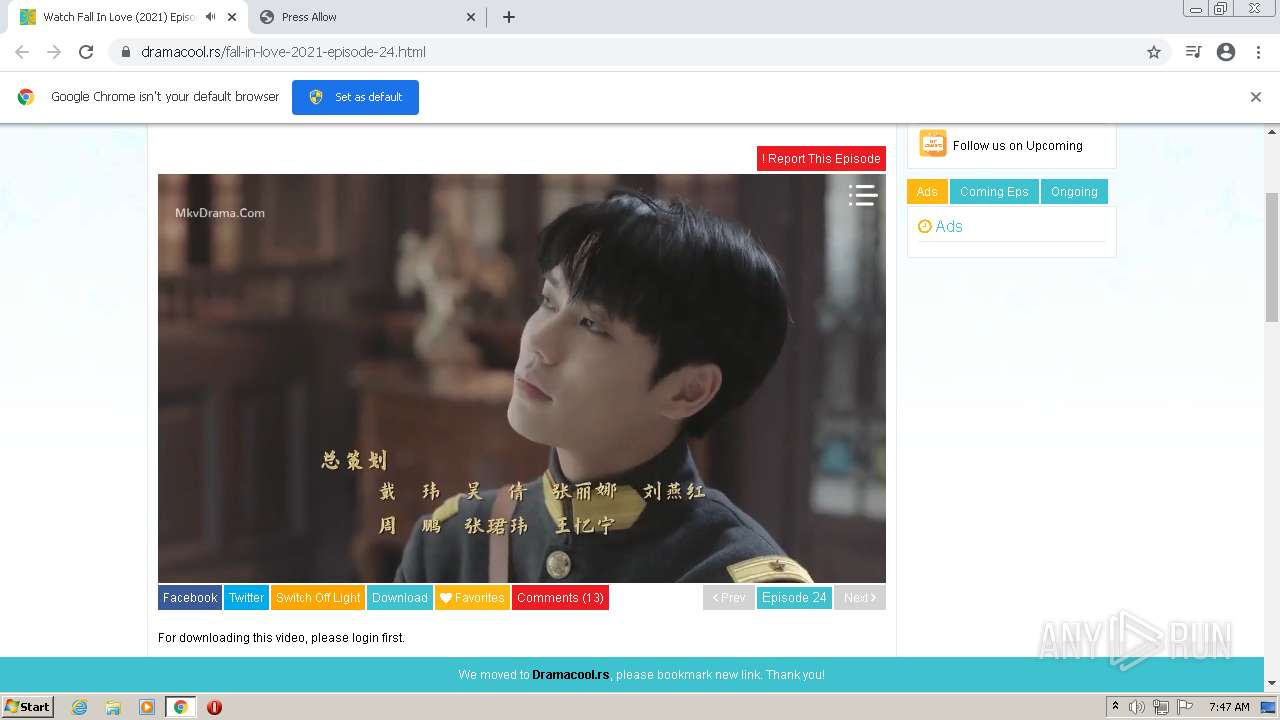Switch to the Coming Eps tab
This screenshot has height=720, width=1280.
(994, 192)
